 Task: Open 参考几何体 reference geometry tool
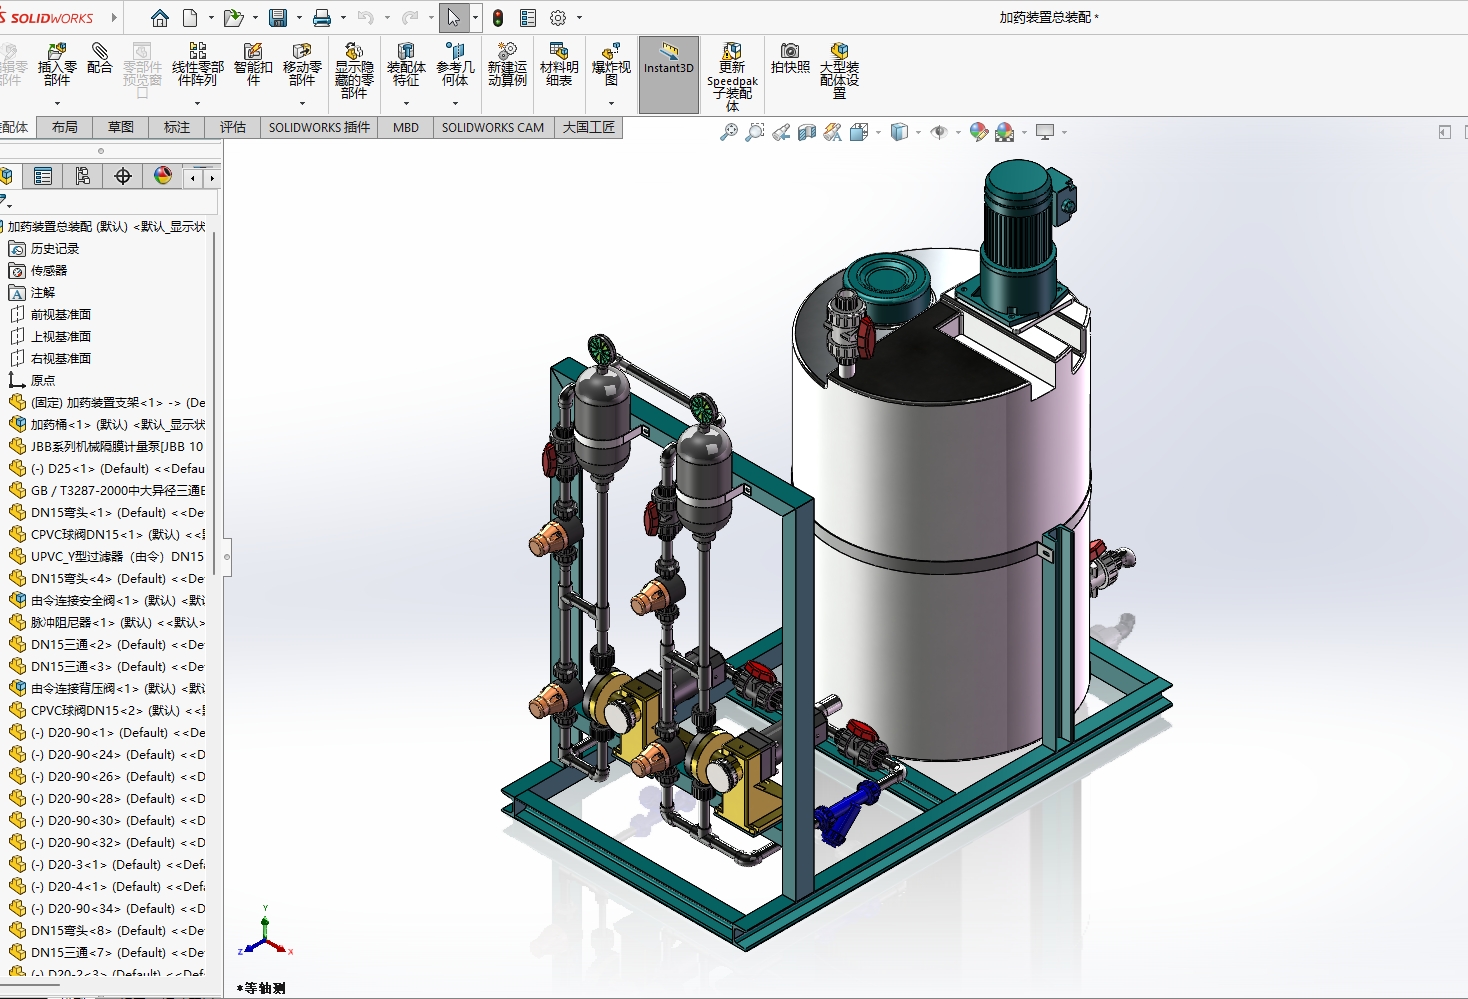click(455, 65)
